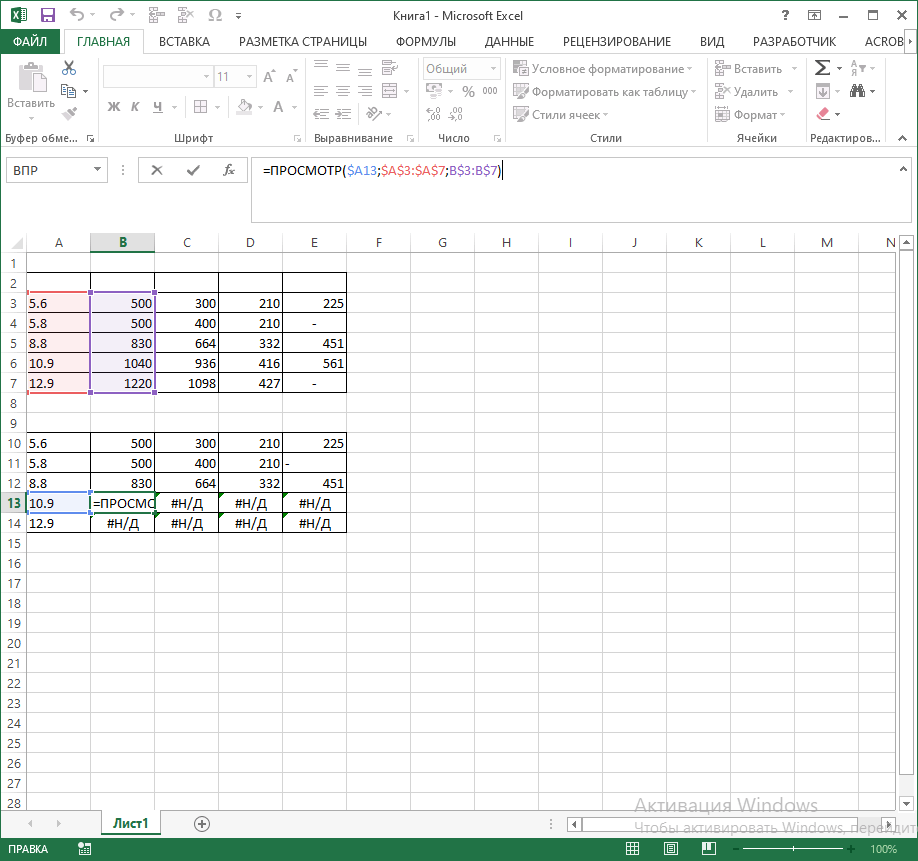Viewport: 918px width, 861px height.
Task: Open the font color dropdown arrow
Action: pos(294,107)
